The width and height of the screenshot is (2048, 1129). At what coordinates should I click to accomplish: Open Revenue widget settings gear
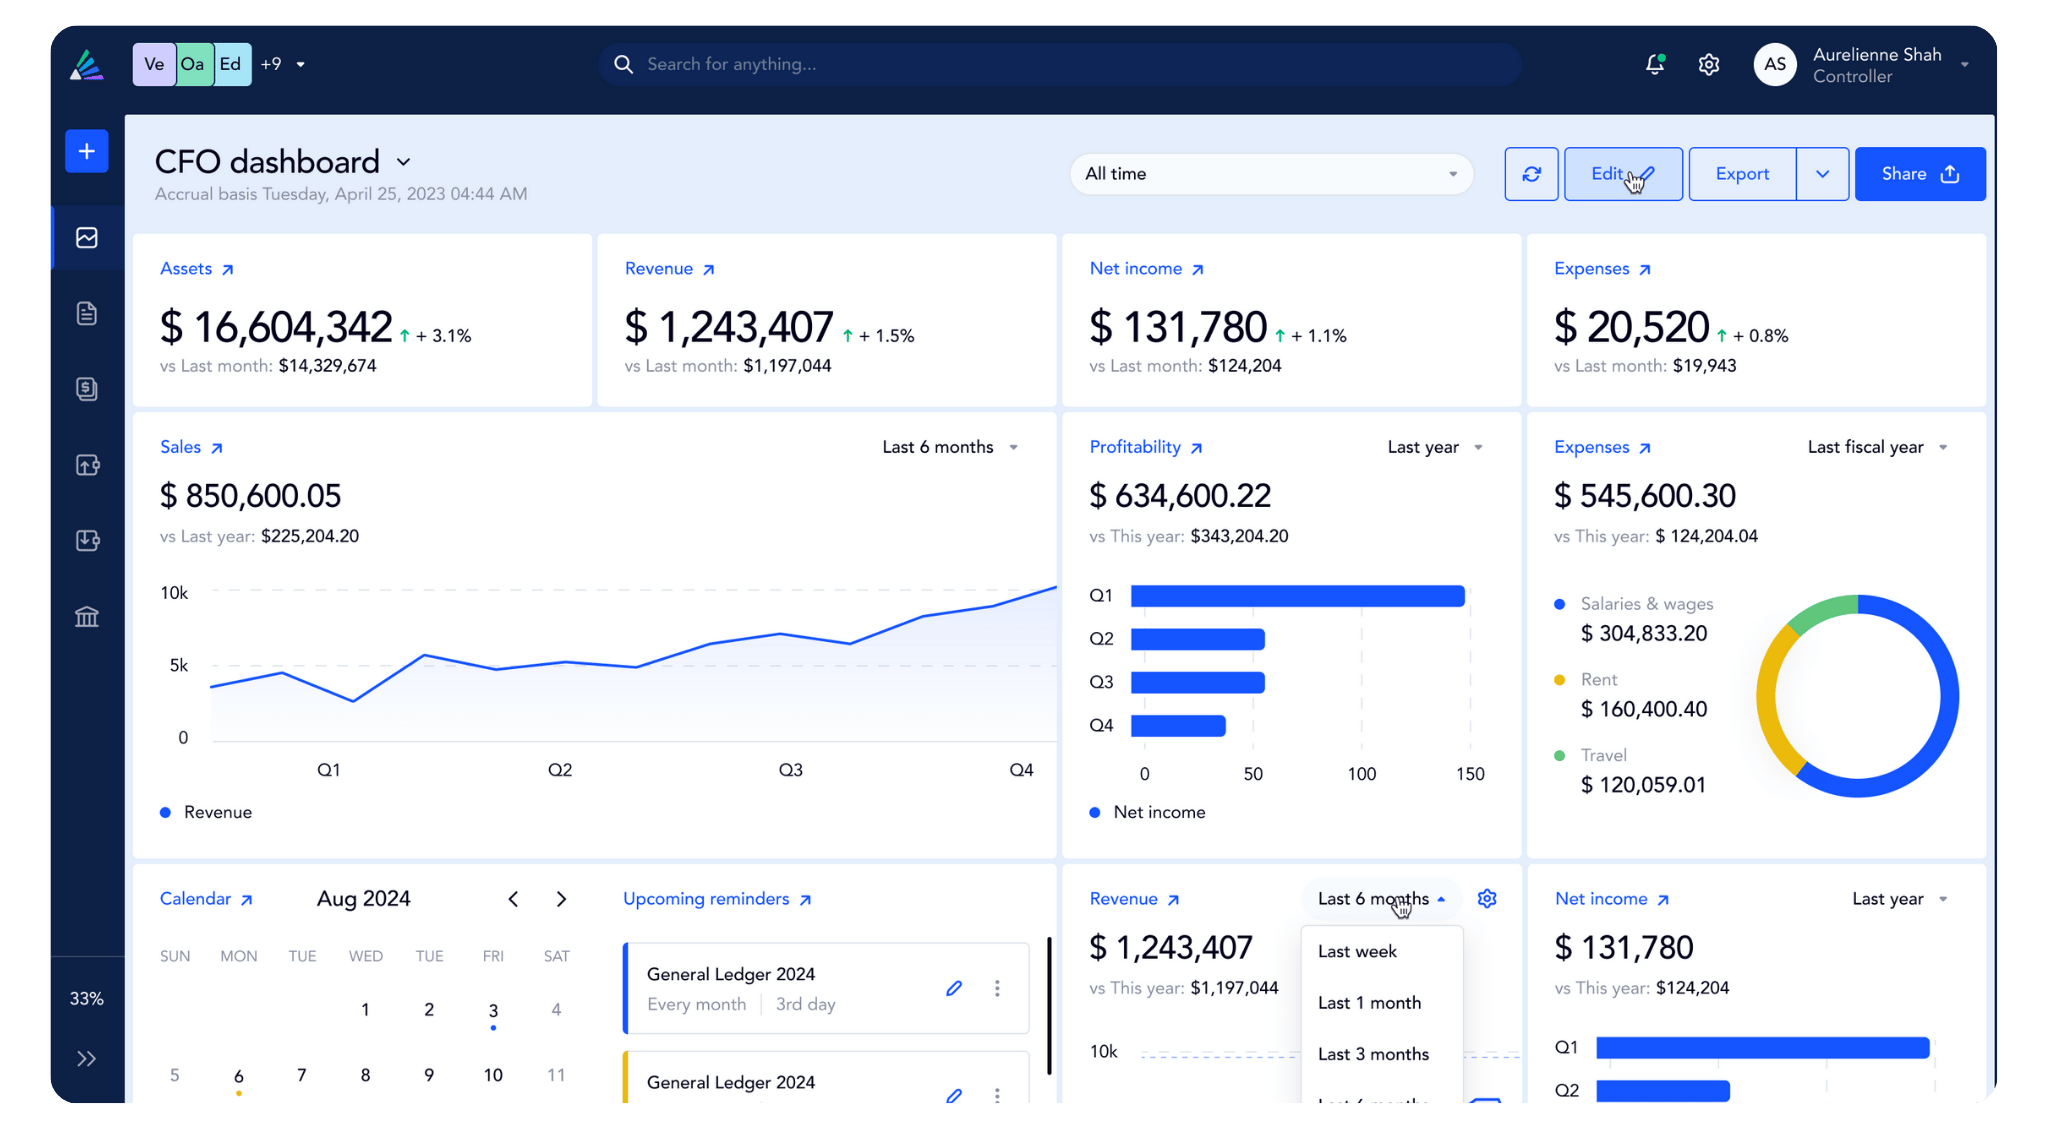(1487, 898)
